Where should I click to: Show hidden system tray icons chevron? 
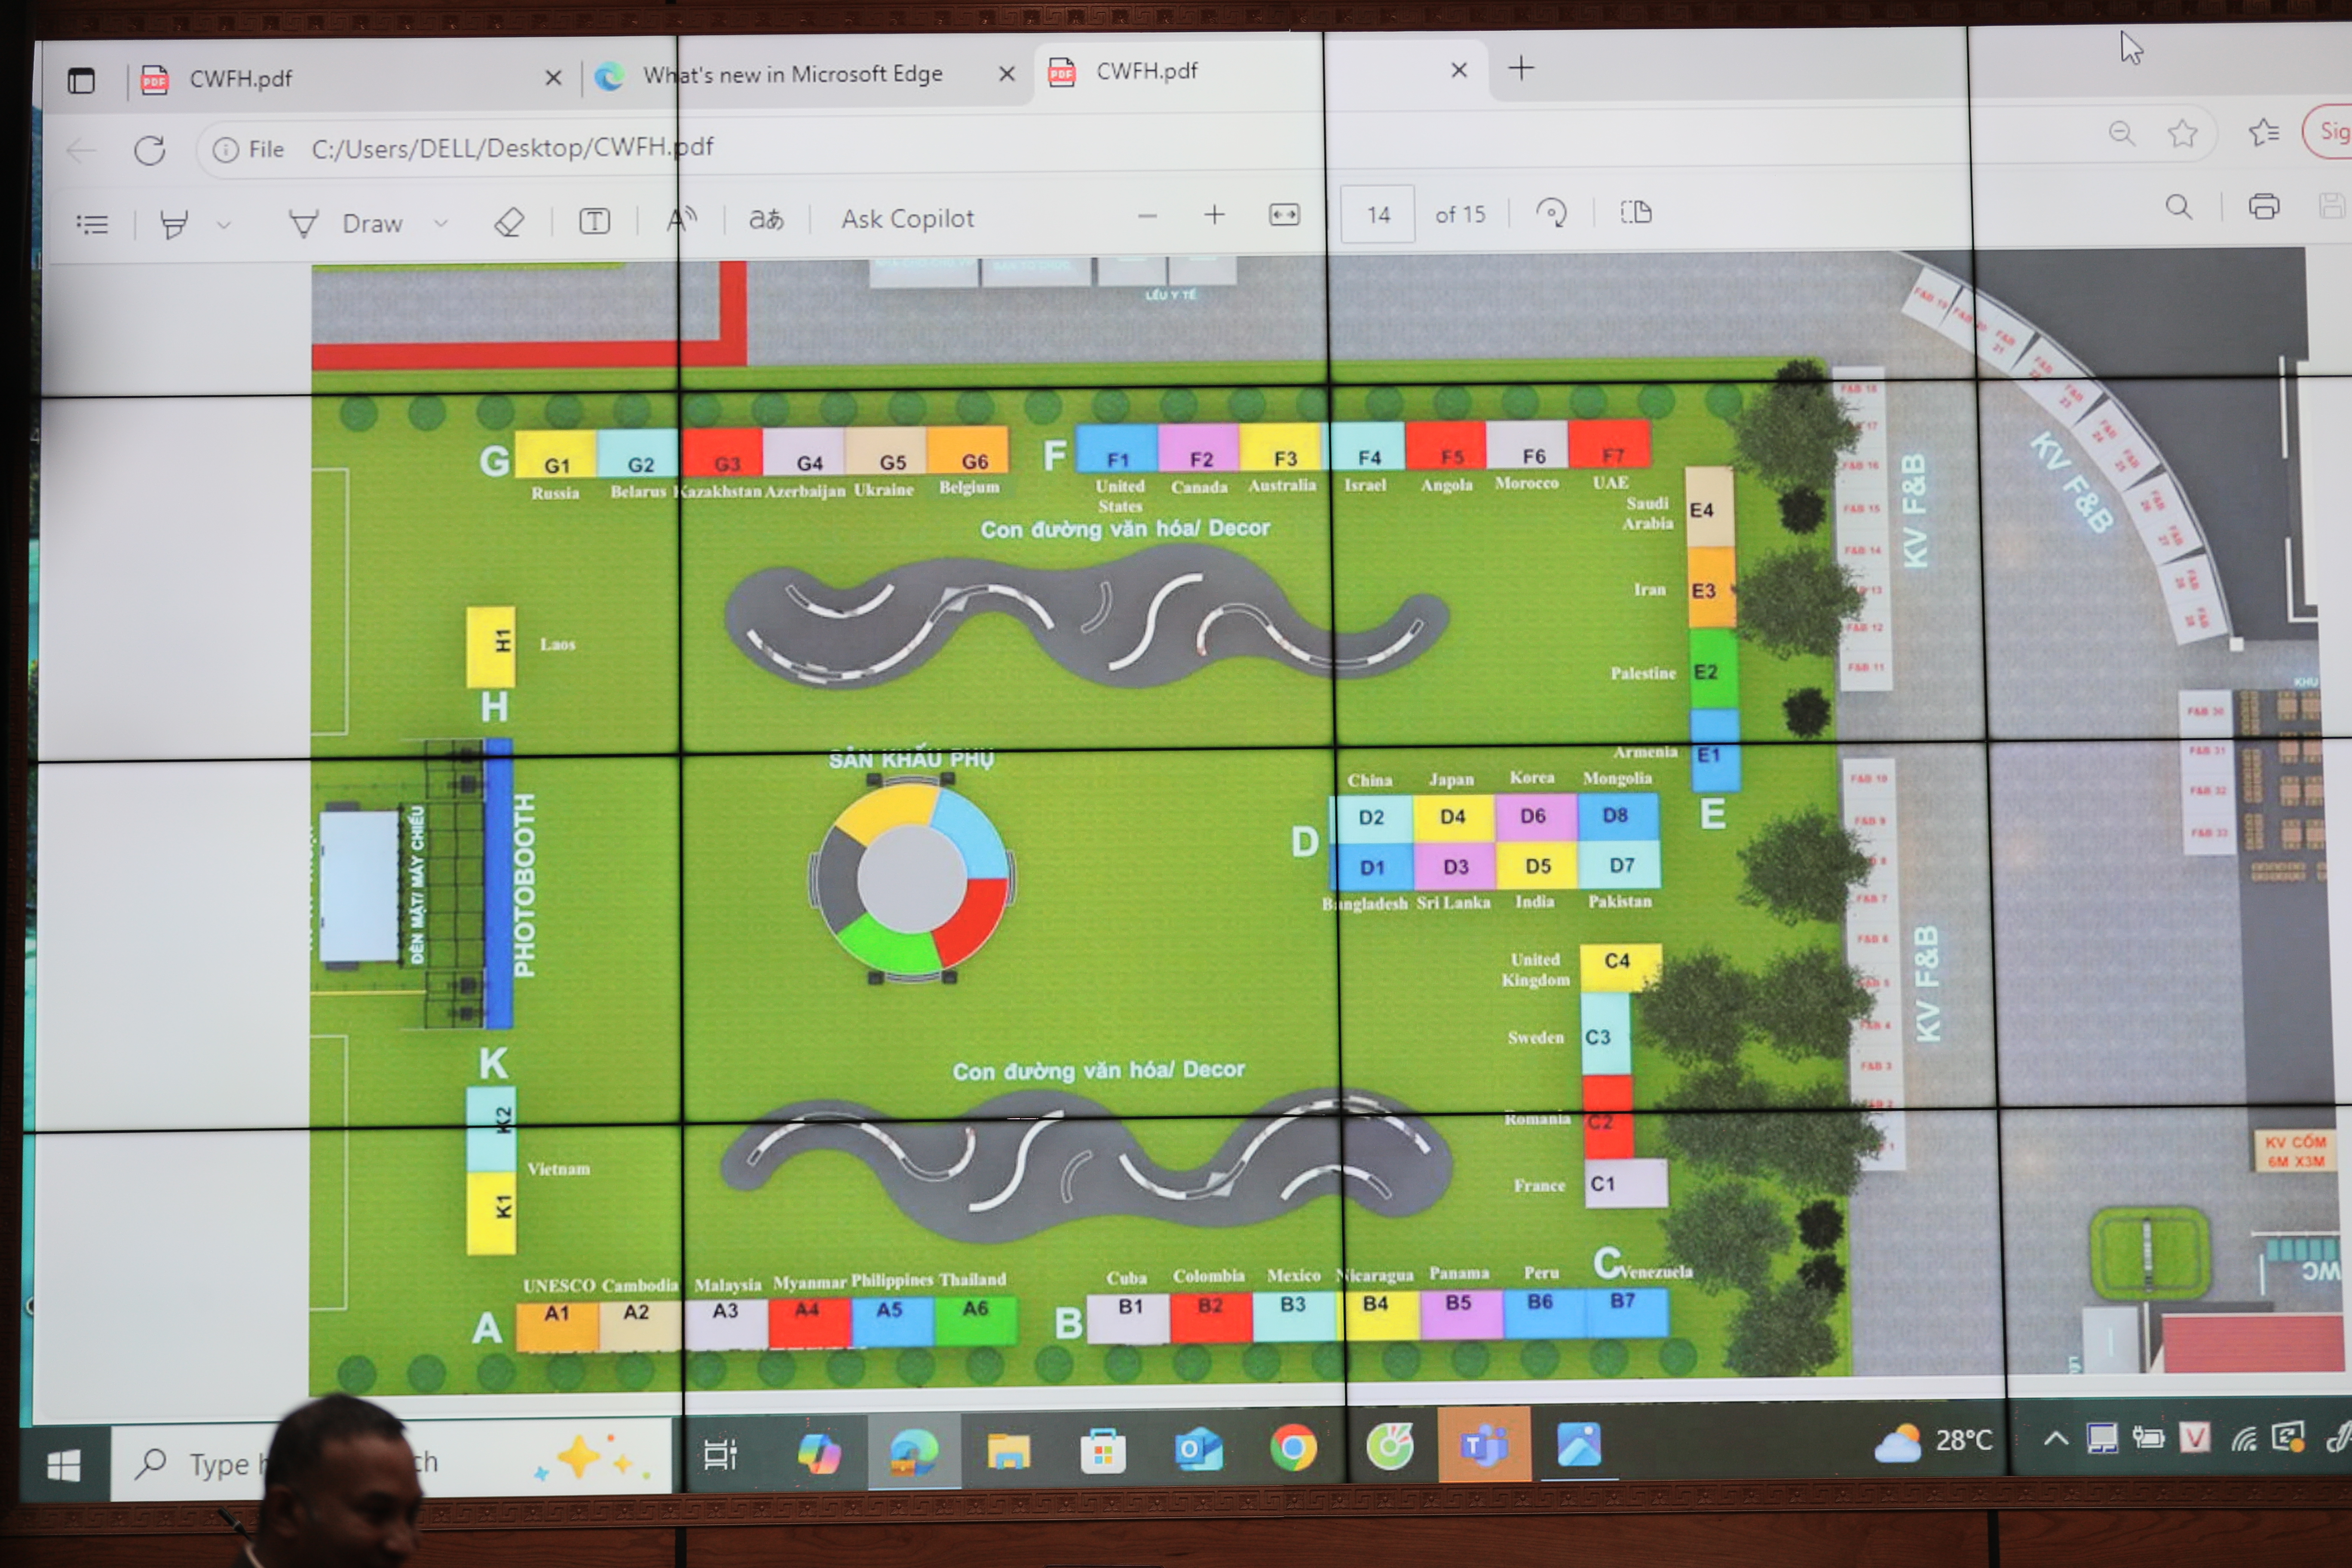tap(2056, 1439)
